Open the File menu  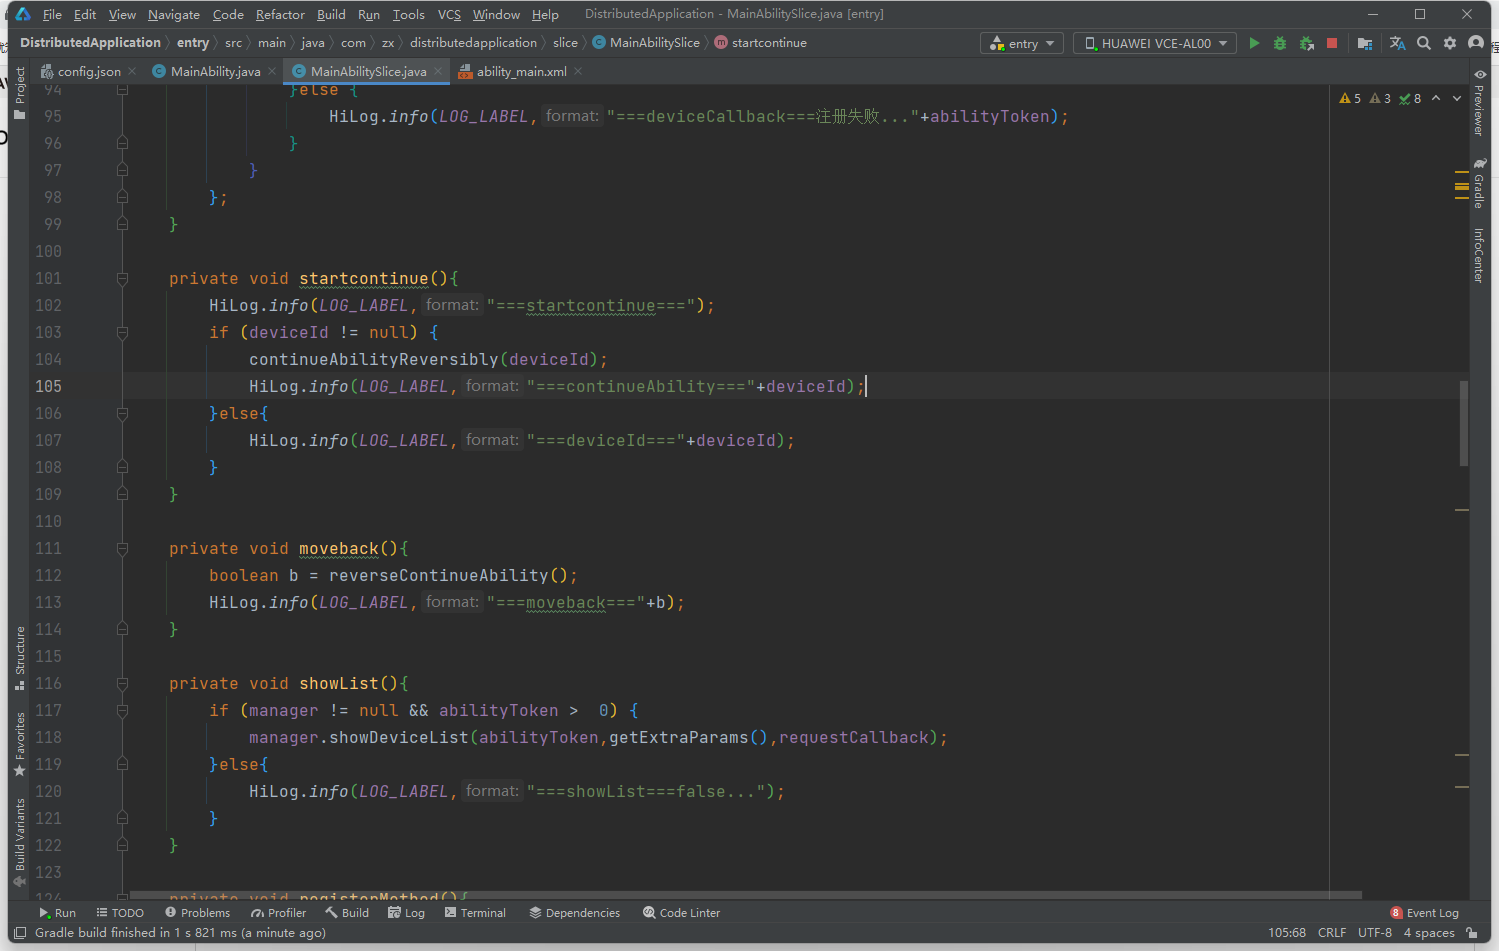click(52, 14)
